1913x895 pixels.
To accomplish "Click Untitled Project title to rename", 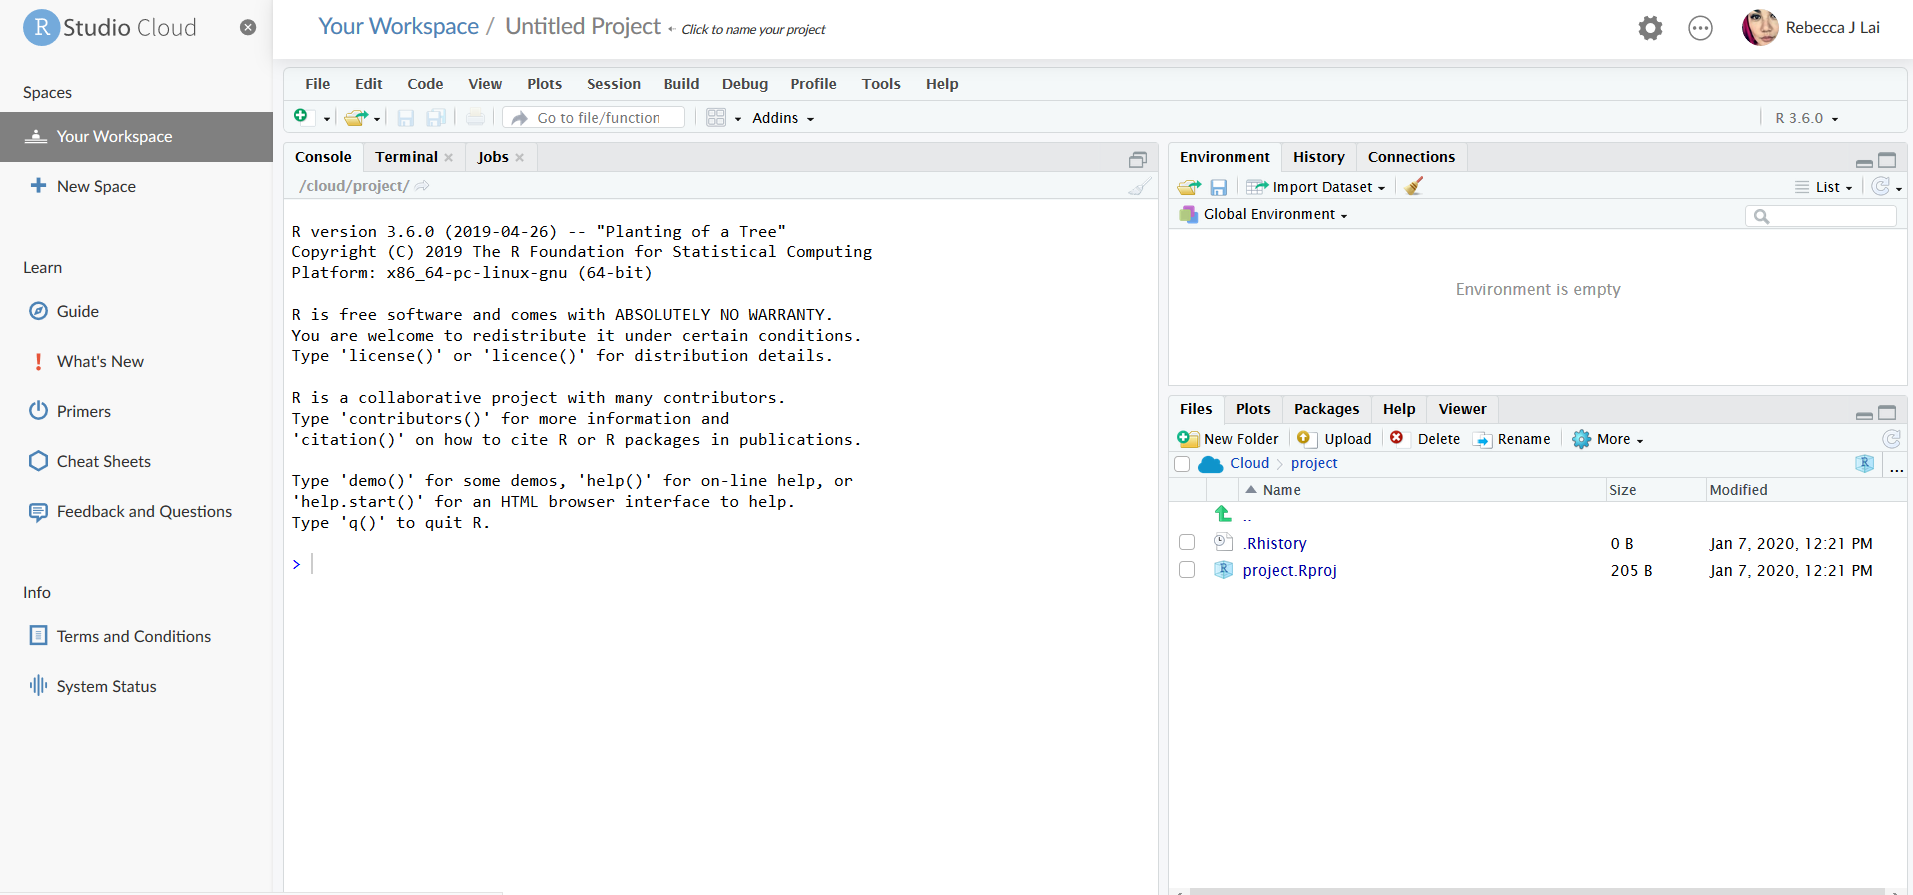I will tap(583, 27).
